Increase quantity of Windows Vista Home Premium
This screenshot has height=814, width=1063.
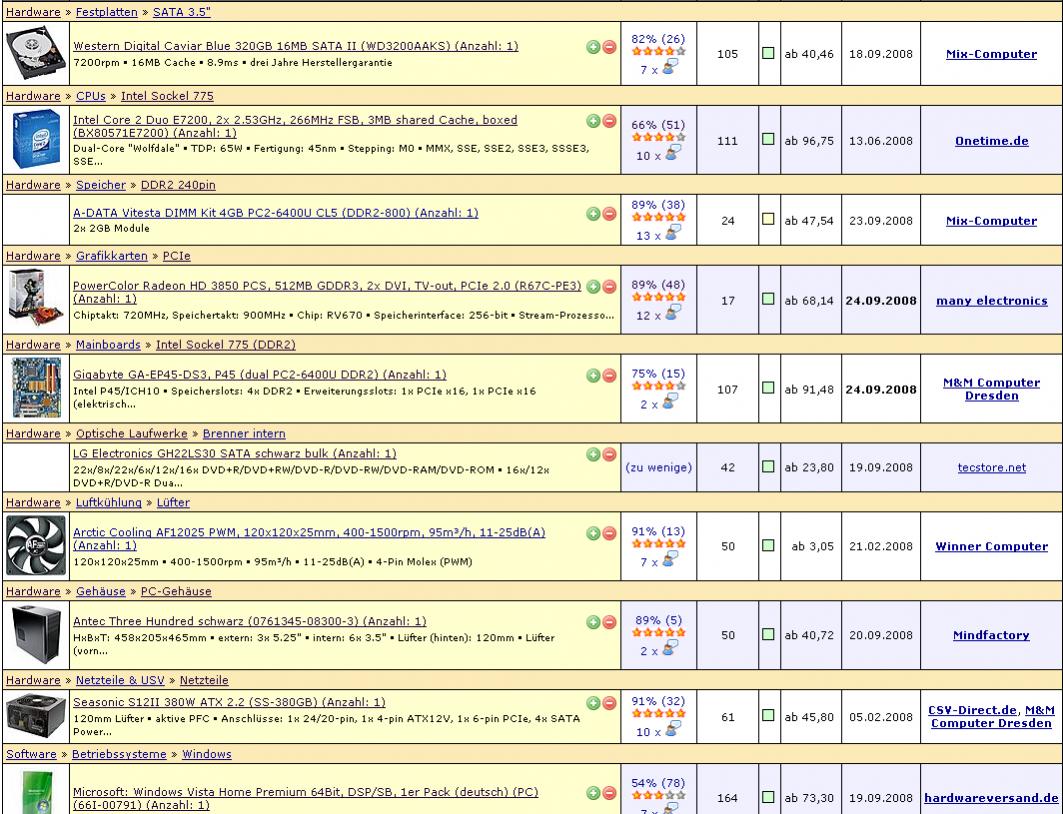593,792
